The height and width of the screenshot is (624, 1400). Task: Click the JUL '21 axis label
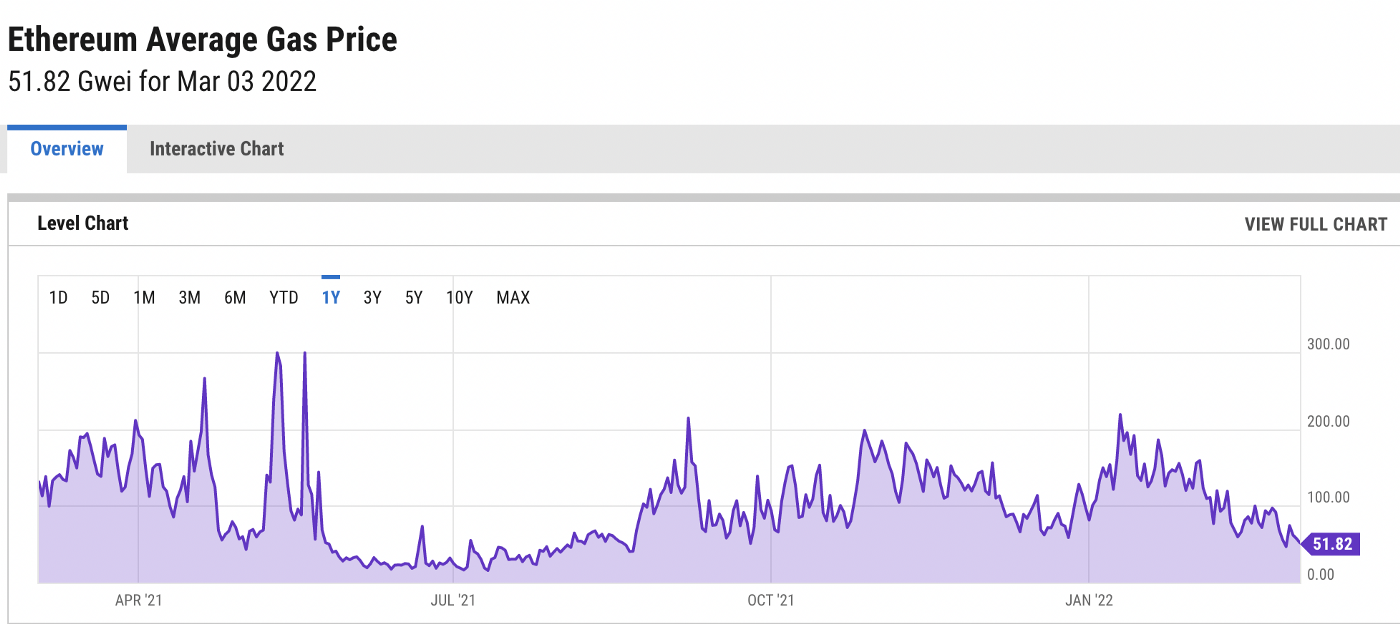point(453,600)
